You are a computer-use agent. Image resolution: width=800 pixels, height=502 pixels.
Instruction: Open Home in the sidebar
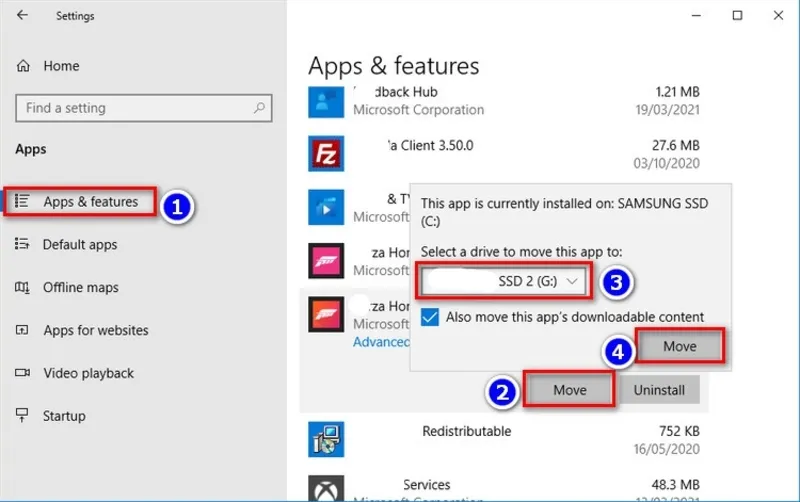[60, 66]
